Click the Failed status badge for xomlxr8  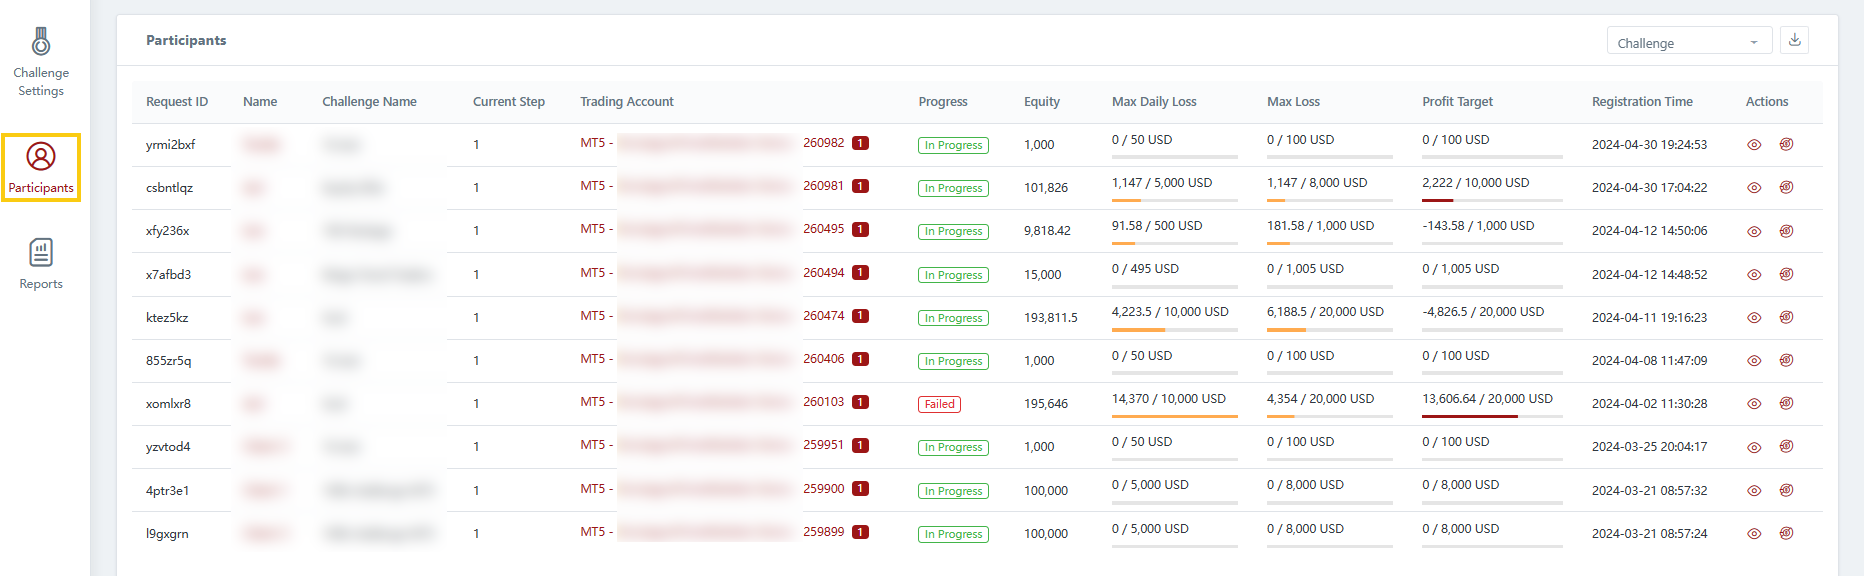(939, 404)
